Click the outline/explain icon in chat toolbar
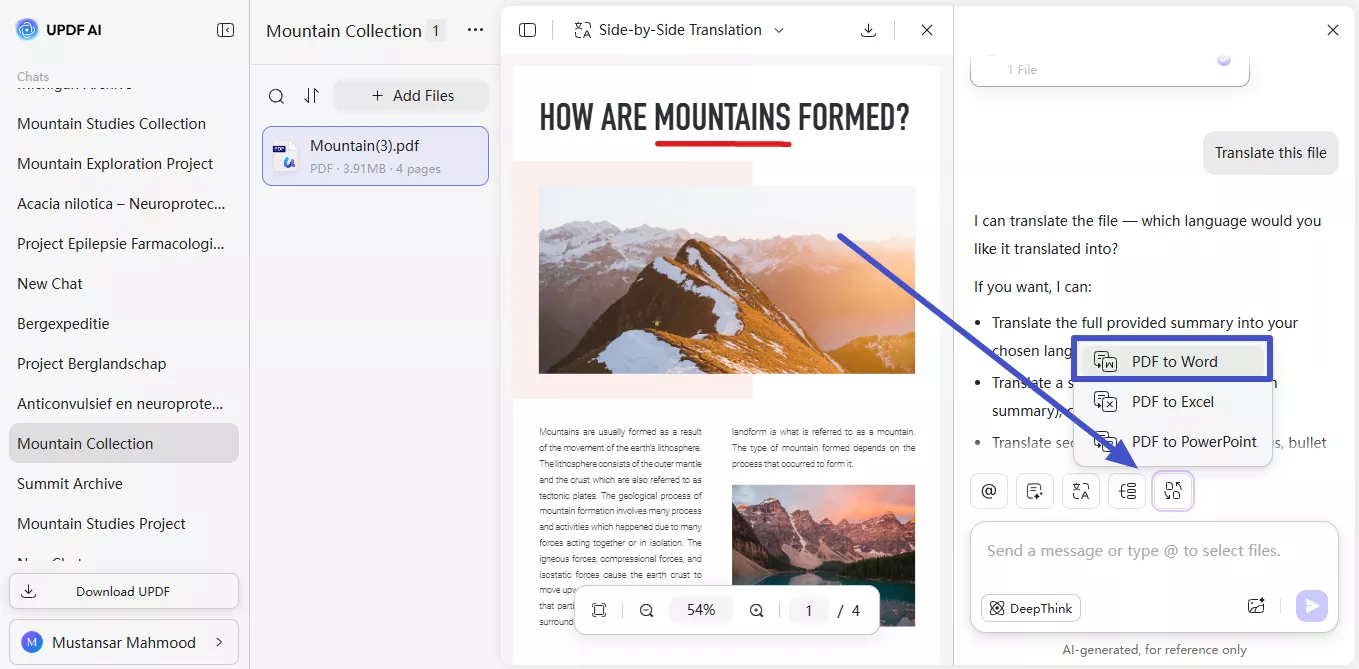1359x669 pixels. (x=1127, y=491)
